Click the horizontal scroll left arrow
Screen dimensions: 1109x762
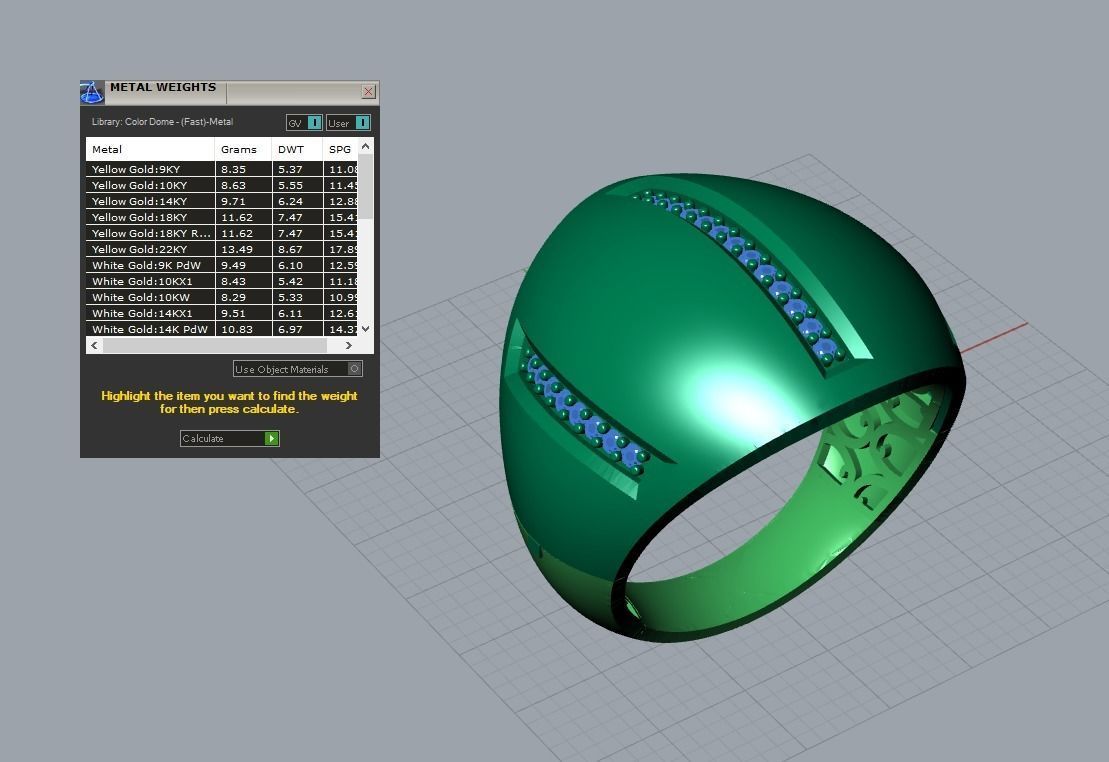(95, 345)
